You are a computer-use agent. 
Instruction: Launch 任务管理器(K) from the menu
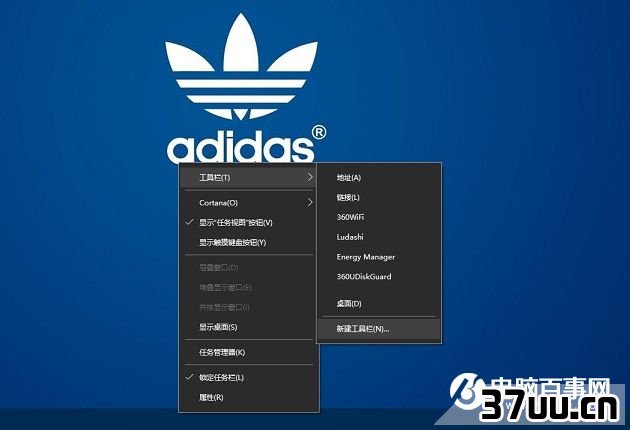point(248,352)
